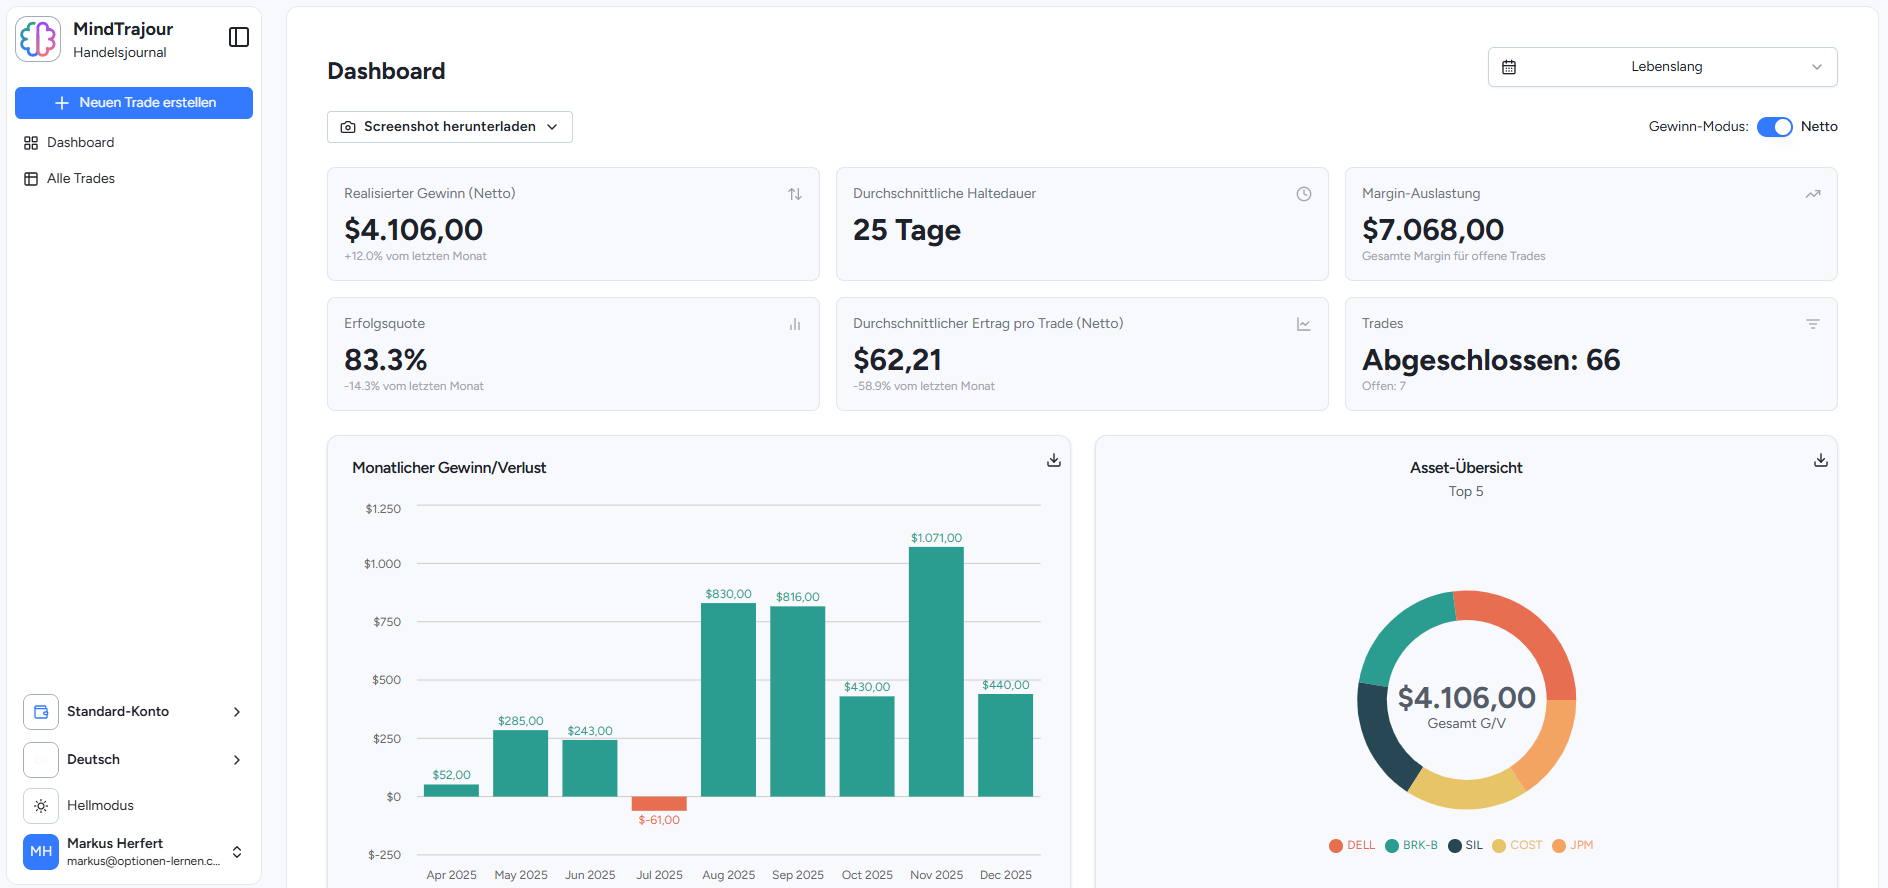Download the monthly profit/loss chart

pos(1053,460)
